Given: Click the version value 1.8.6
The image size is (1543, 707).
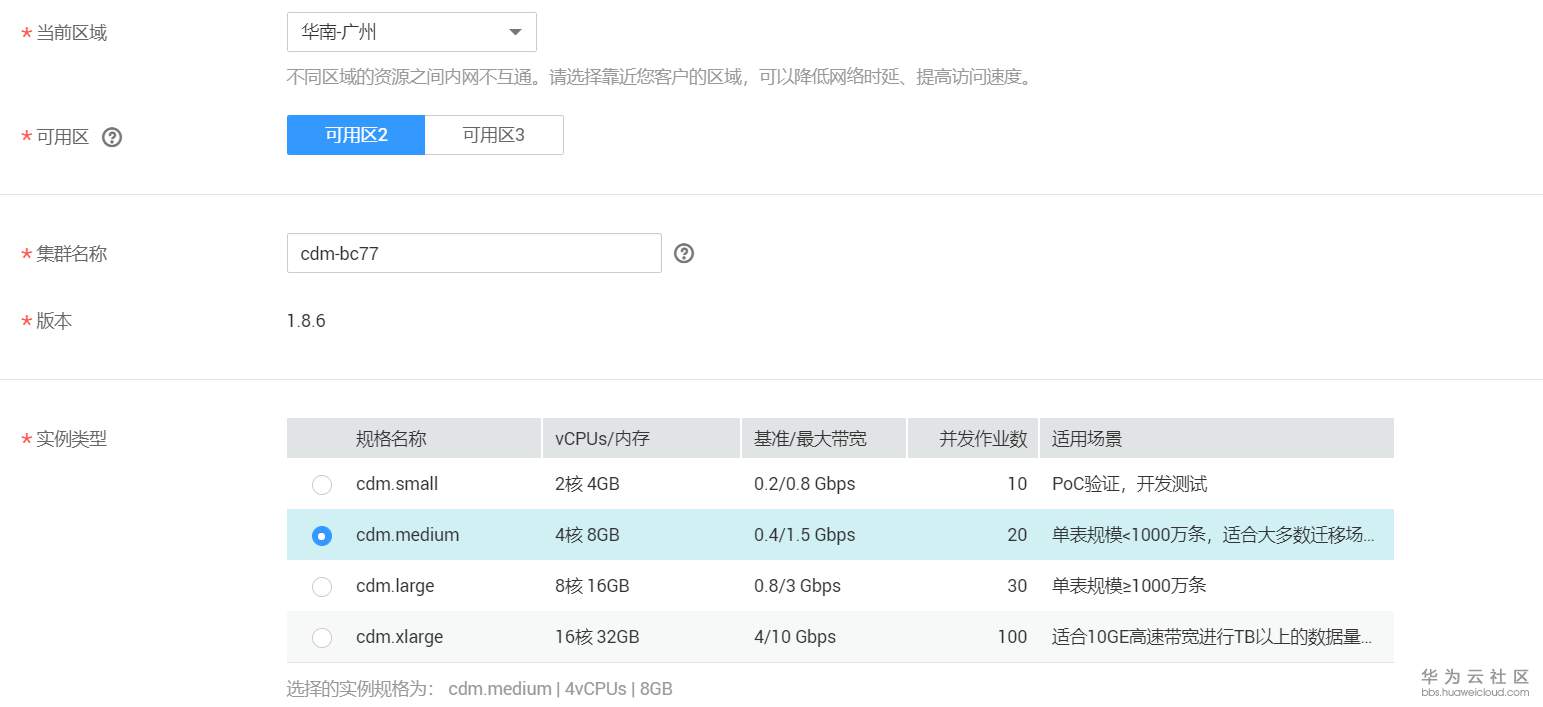Looking at the screenshot, I should (x=306, y=321).
